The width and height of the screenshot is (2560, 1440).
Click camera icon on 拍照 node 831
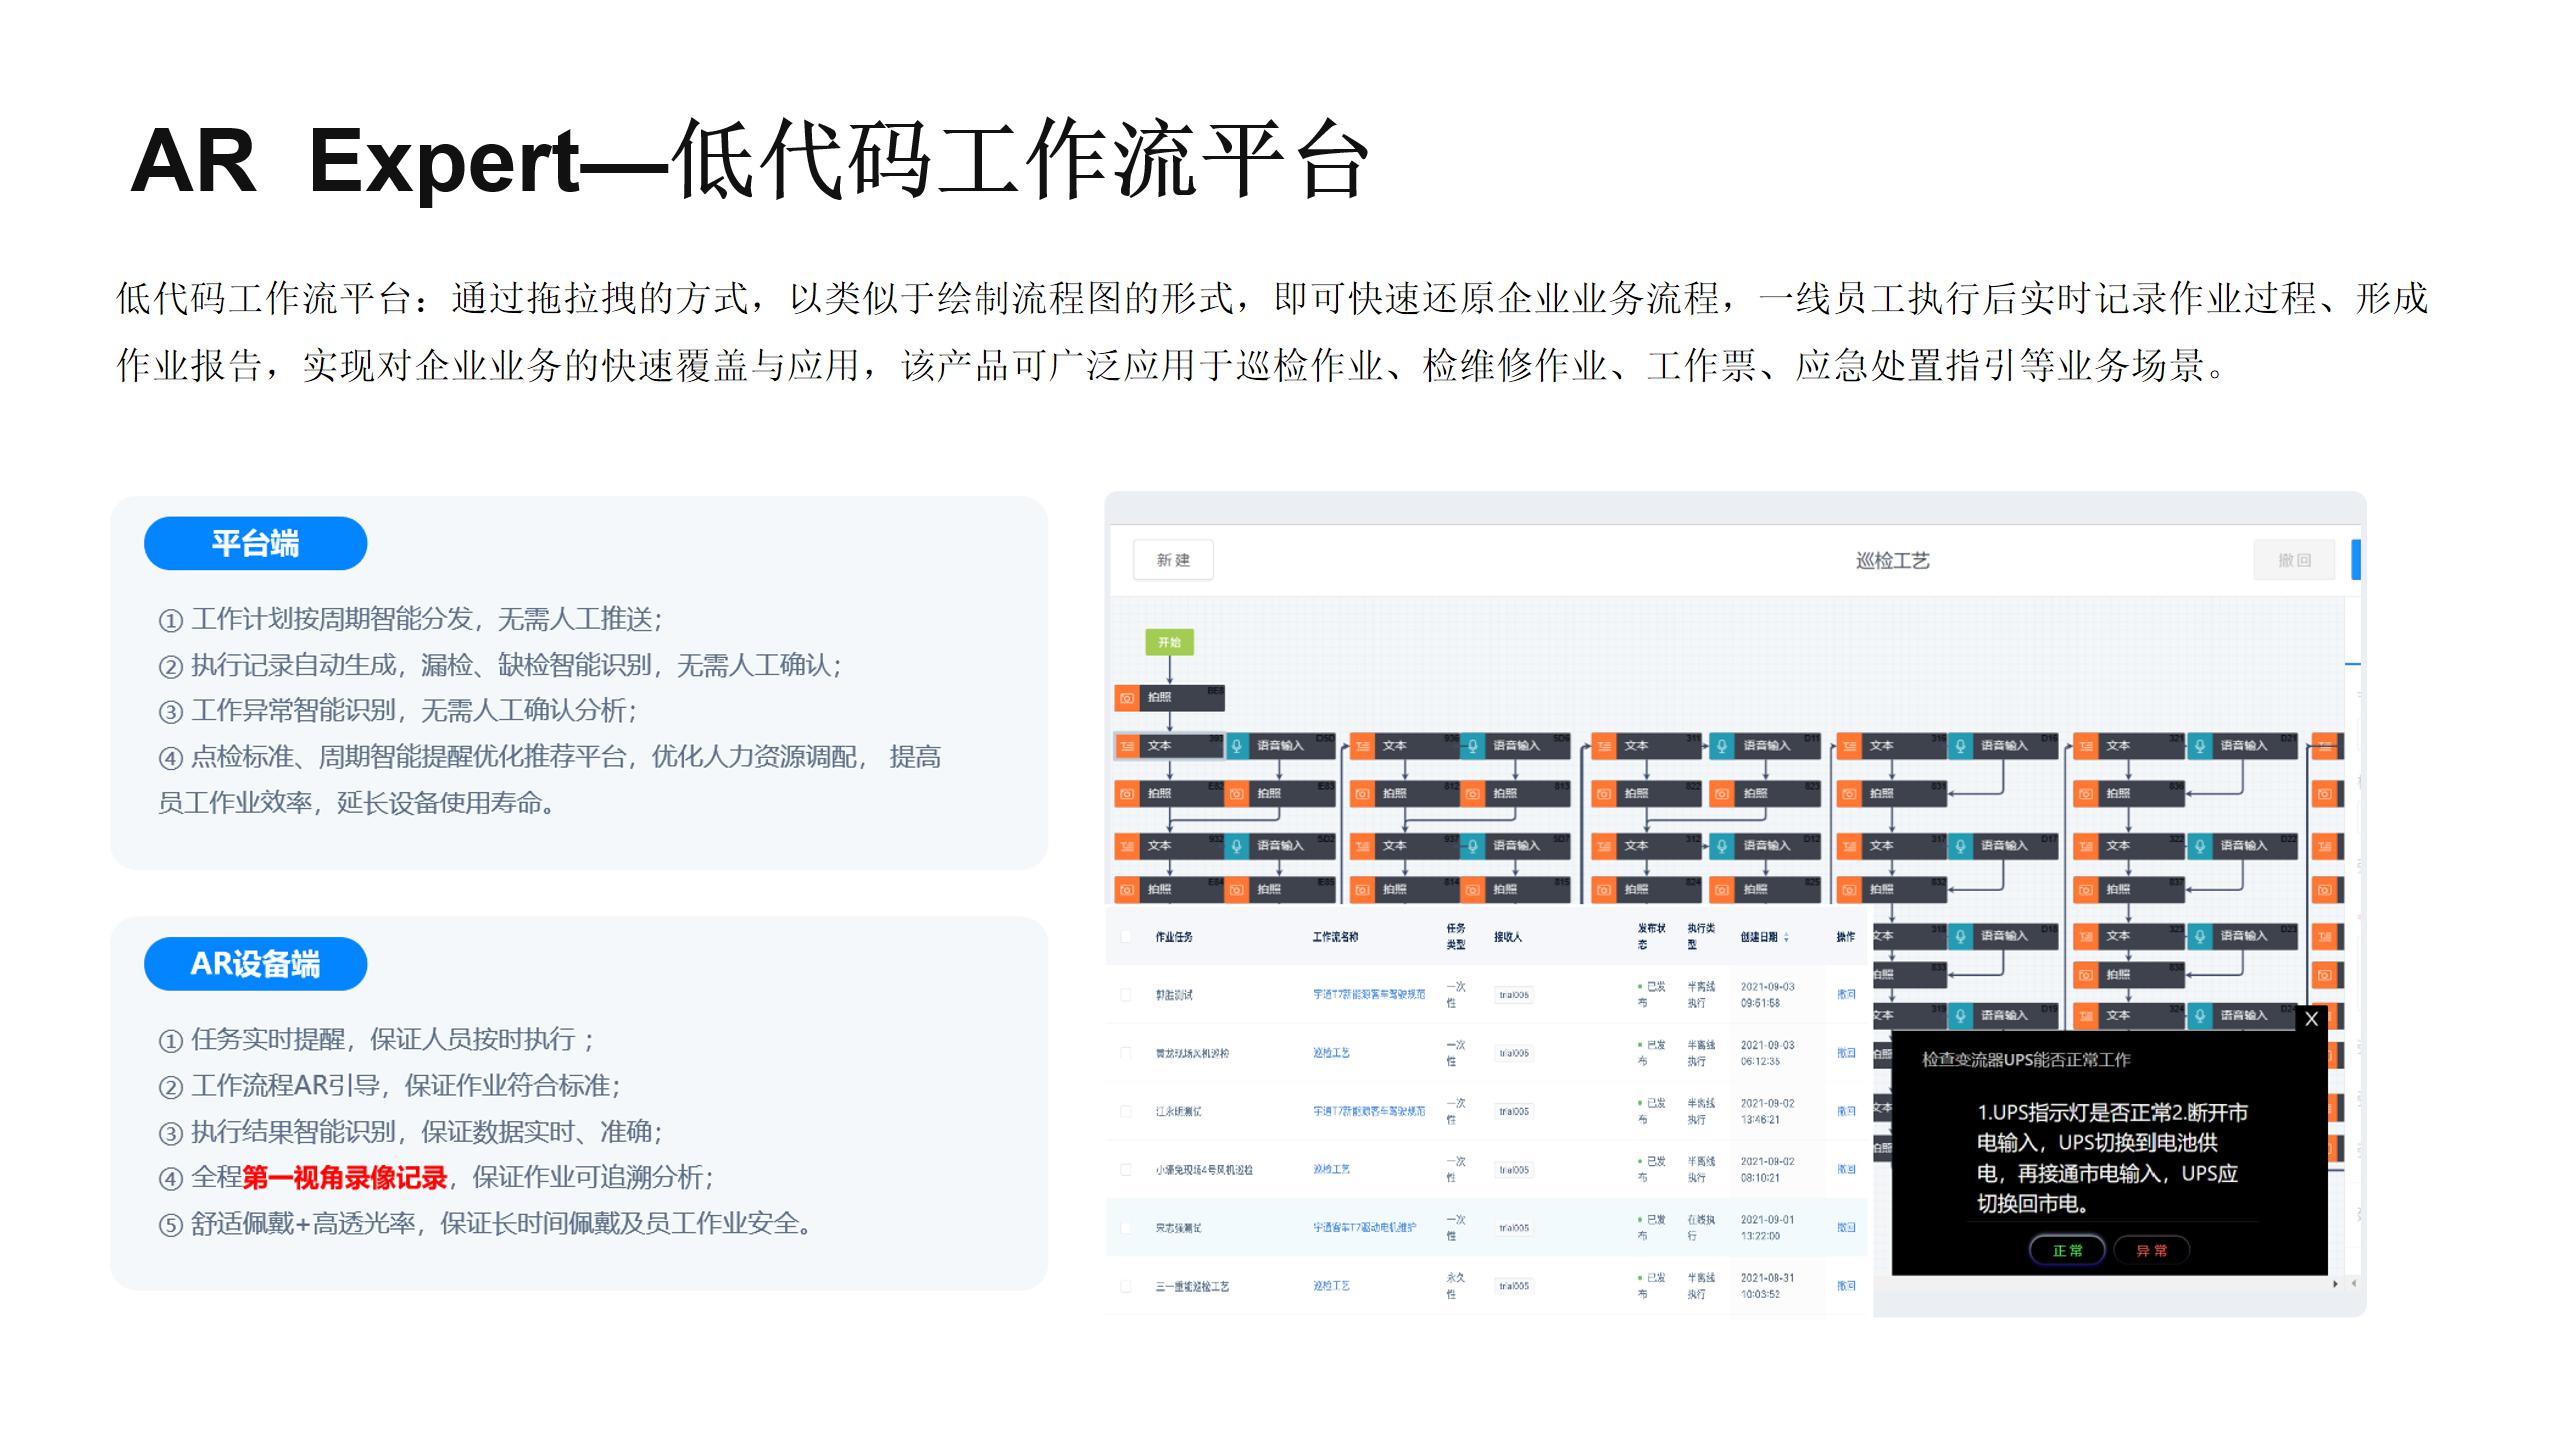(1849, 794)
